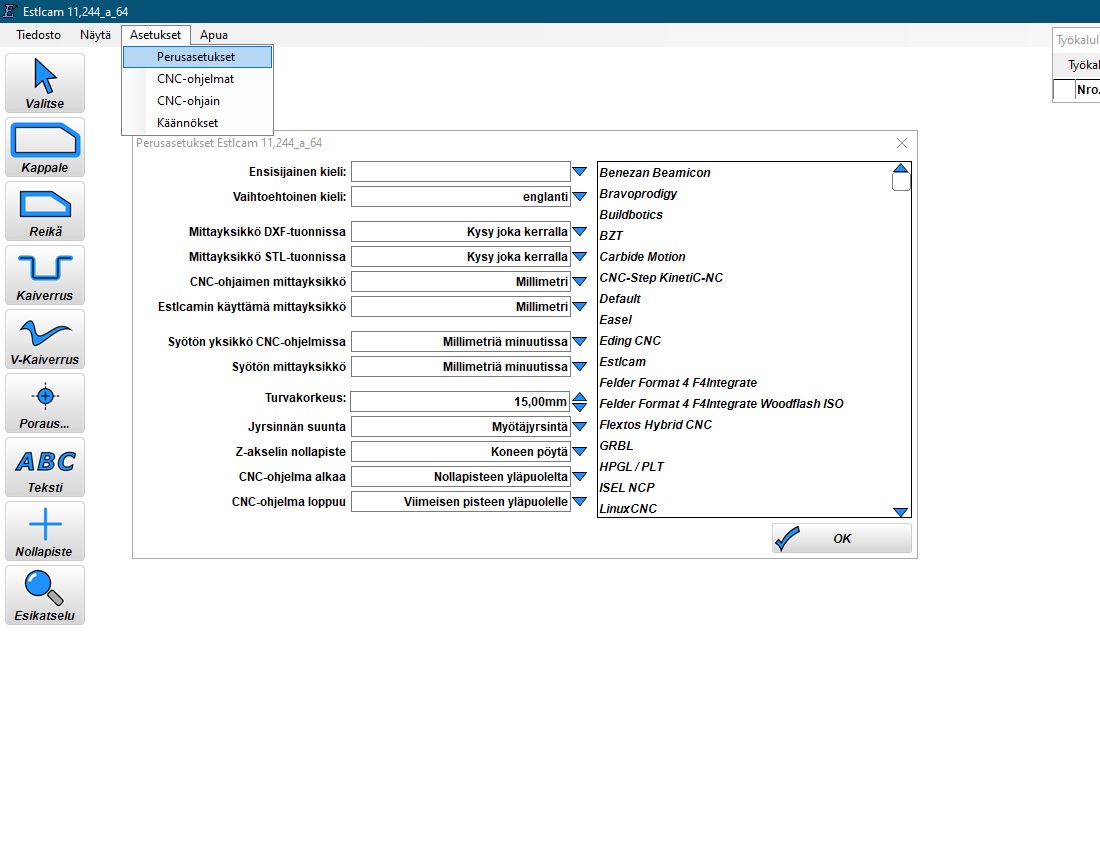1100x850 pixels.
Task: Select Benezan Beamicon in the list
Action: [655, 173]
